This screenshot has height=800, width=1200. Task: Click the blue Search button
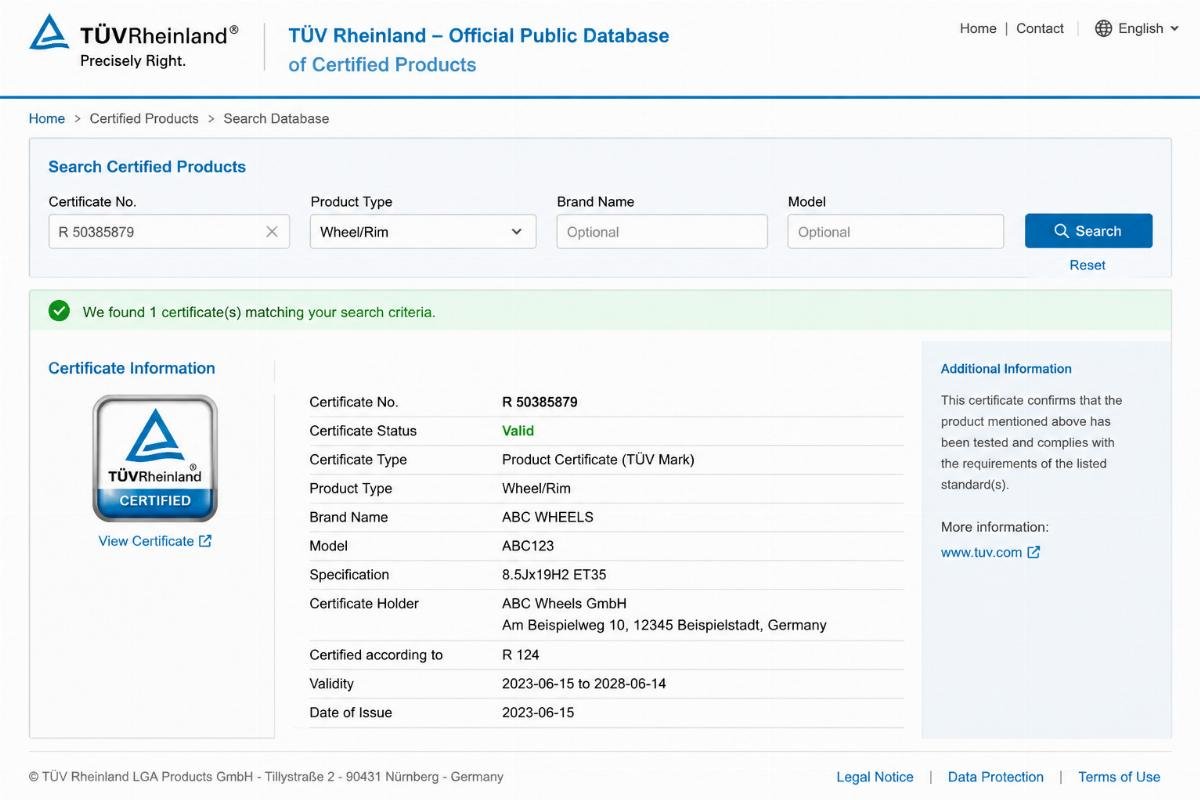pos(1089,231)
